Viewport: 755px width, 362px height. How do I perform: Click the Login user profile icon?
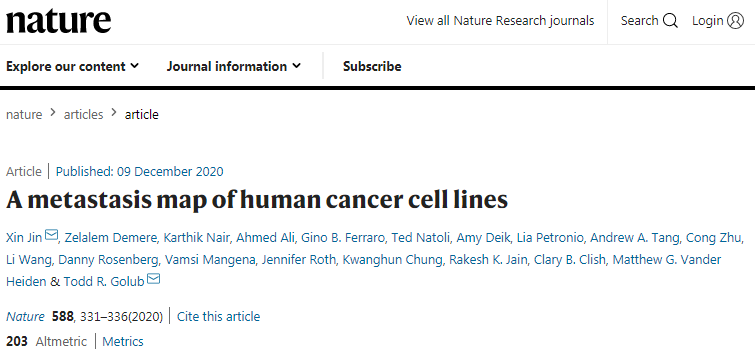(x=735, y=21)
